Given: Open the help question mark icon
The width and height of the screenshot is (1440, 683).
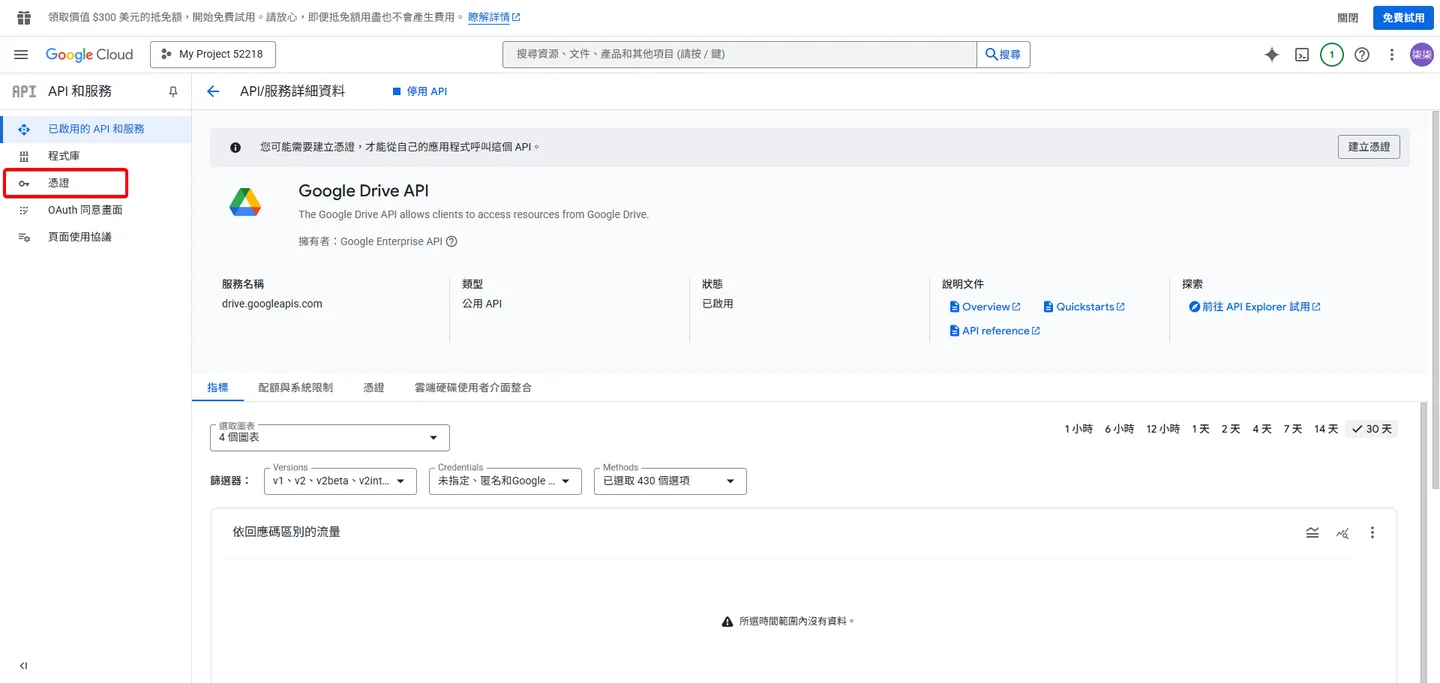Looking at the screenshot, I should [1362, 55].
